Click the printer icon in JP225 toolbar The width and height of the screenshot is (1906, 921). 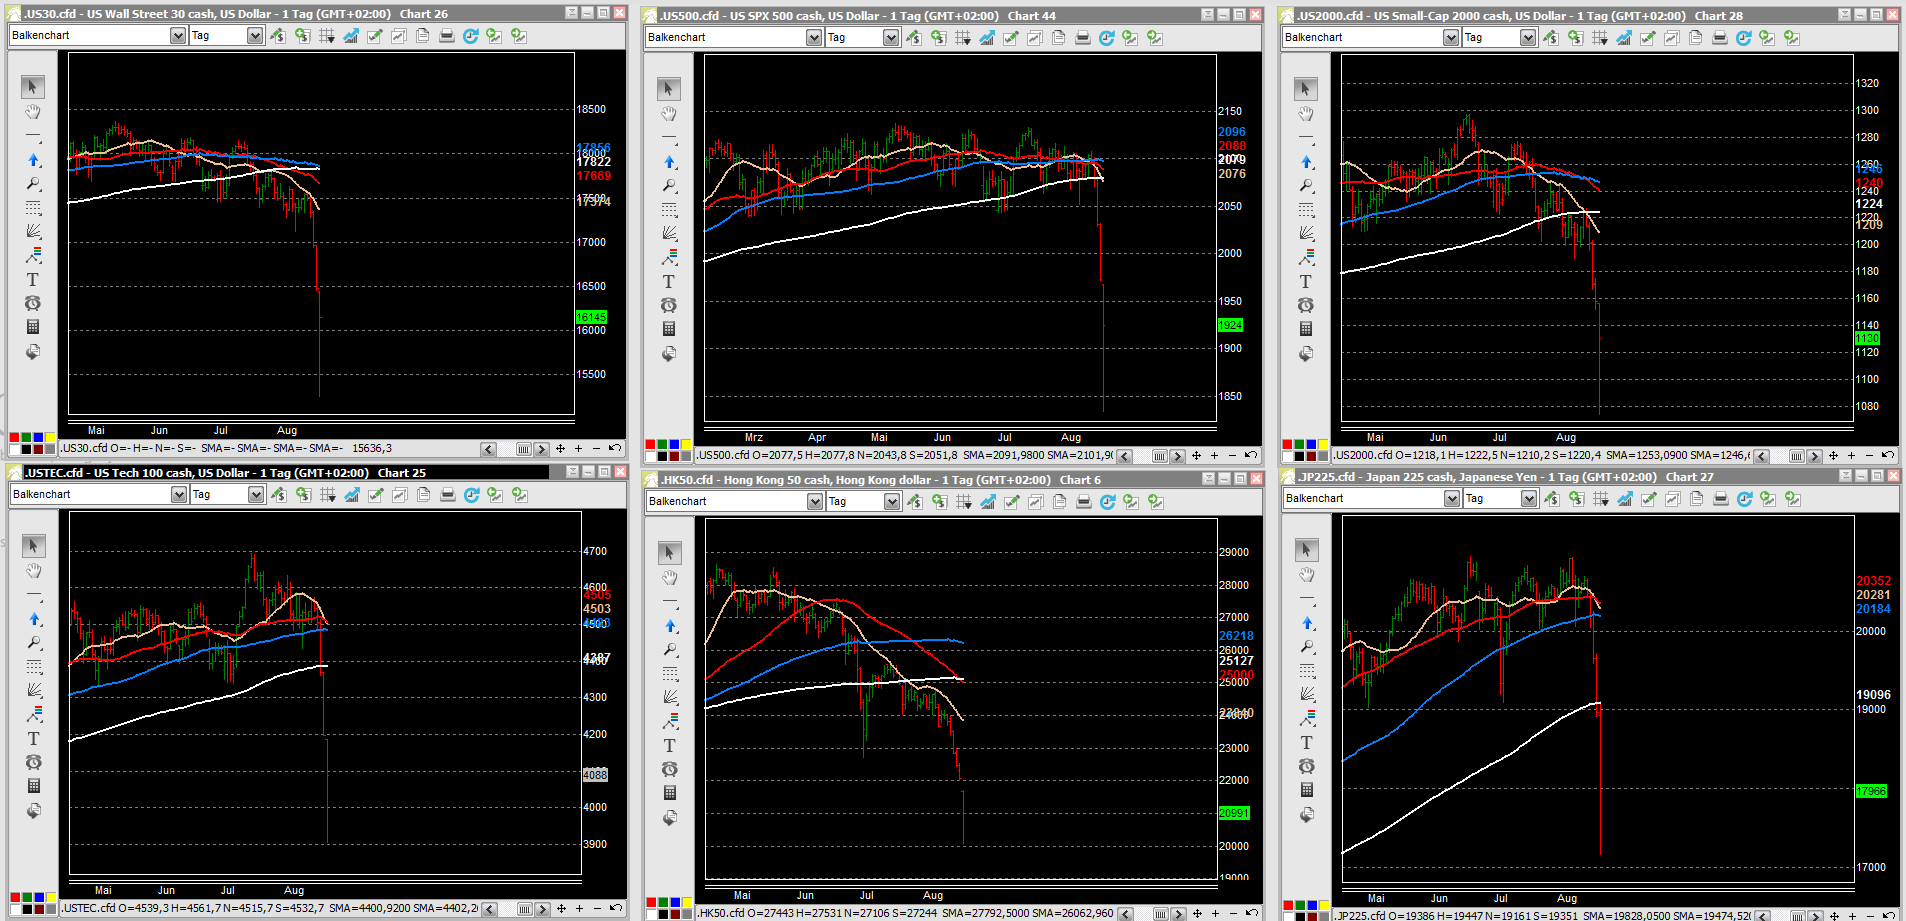1721,499
